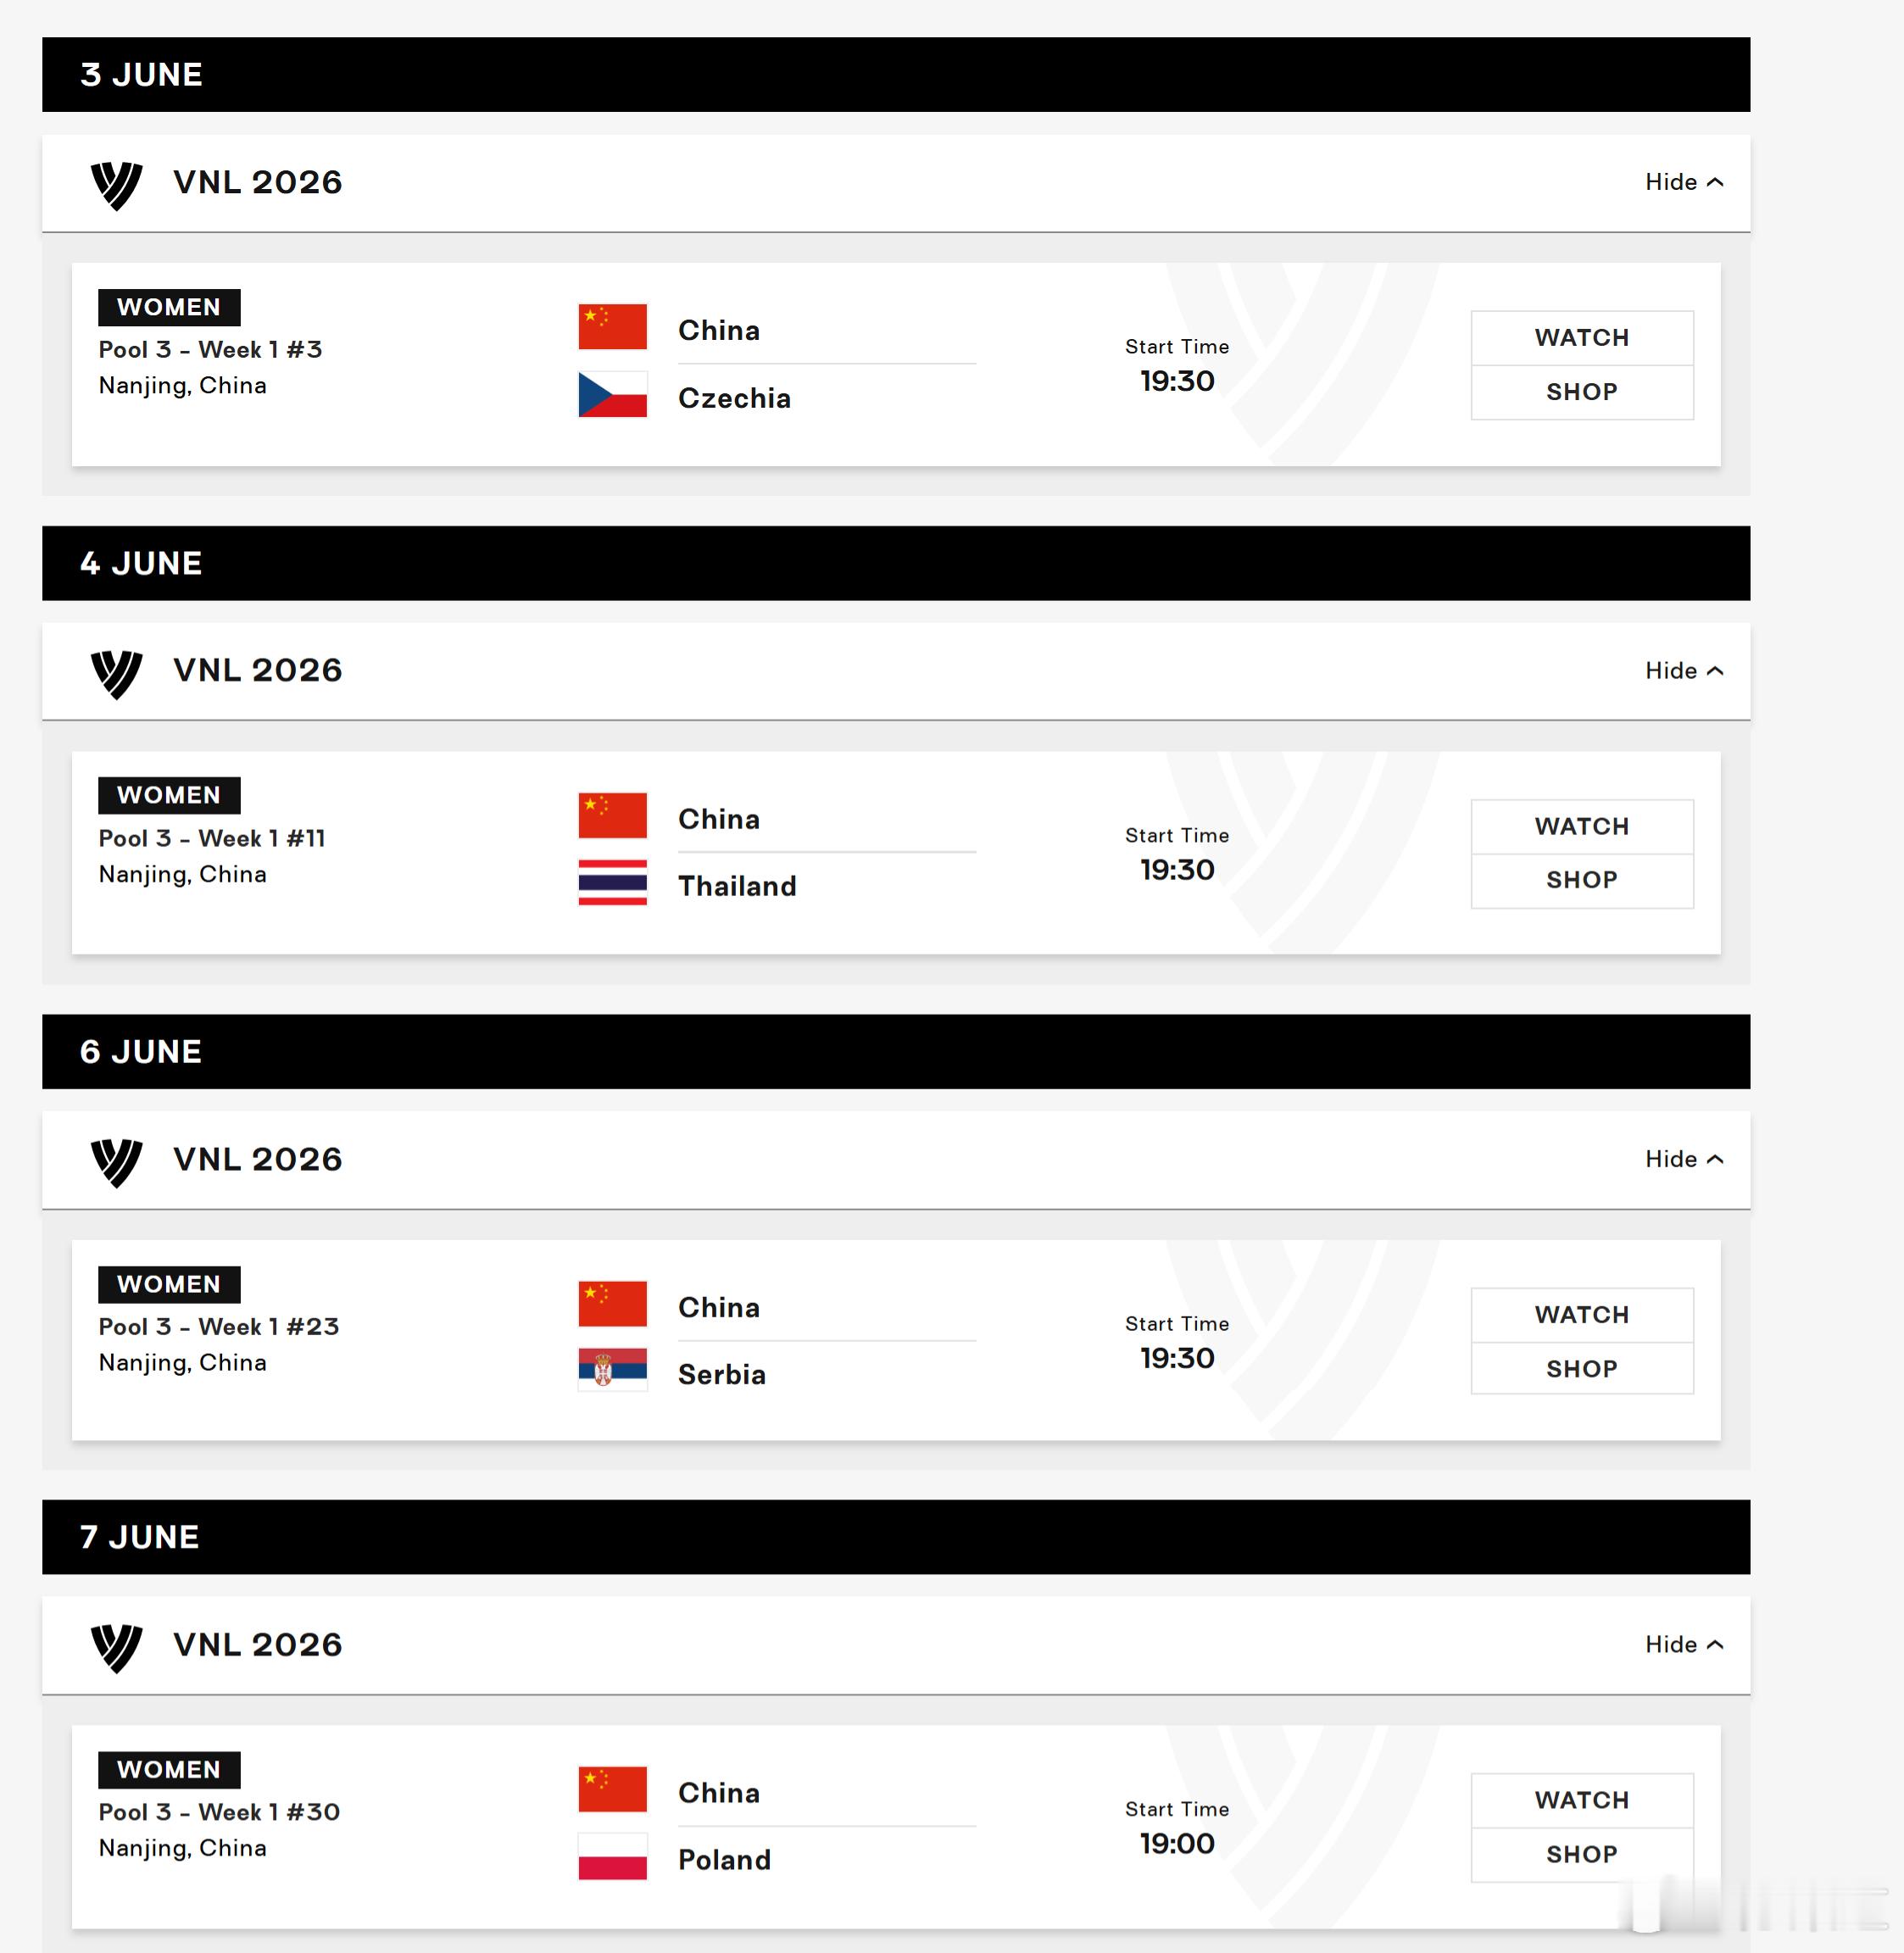This screenshot has height=1953, width=1904.
Task: Open the Thailand team name link
Action: (737, 886)
